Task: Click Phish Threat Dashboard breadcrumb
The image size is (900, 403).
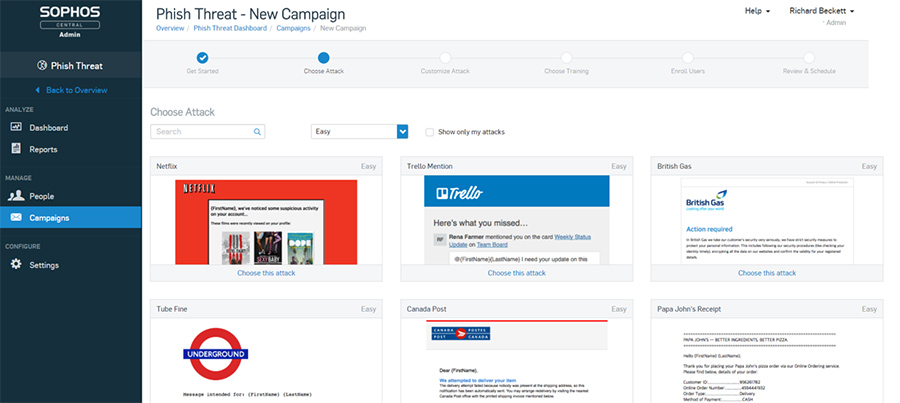Action: coord(230,28)
